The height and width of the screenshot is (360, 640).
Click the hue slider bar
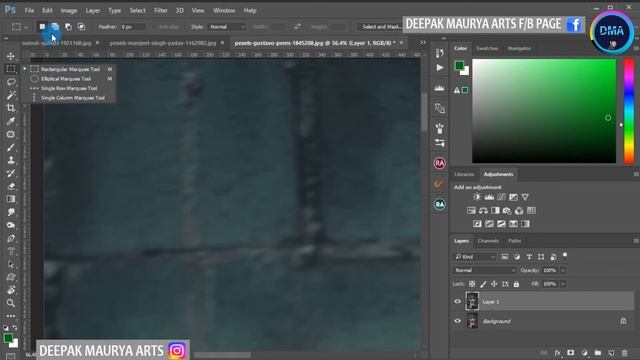coord(629,111)
